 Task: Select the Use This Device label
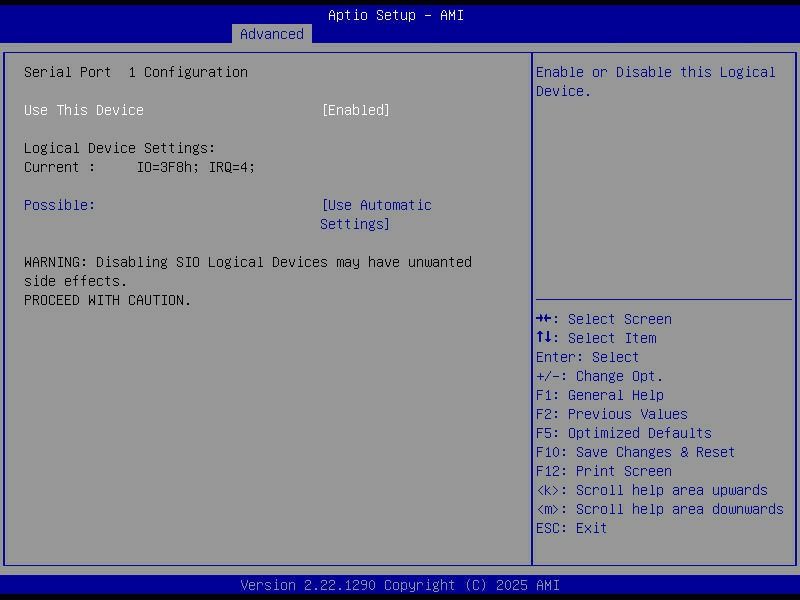84,110
